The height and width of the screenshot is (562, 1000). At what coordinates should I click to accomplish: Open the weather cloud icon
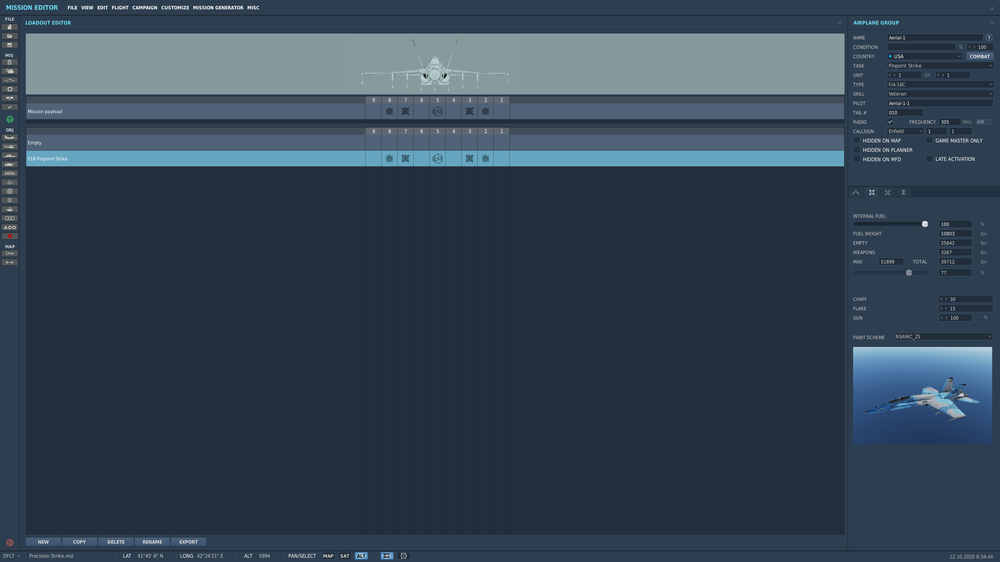point(10,71)
